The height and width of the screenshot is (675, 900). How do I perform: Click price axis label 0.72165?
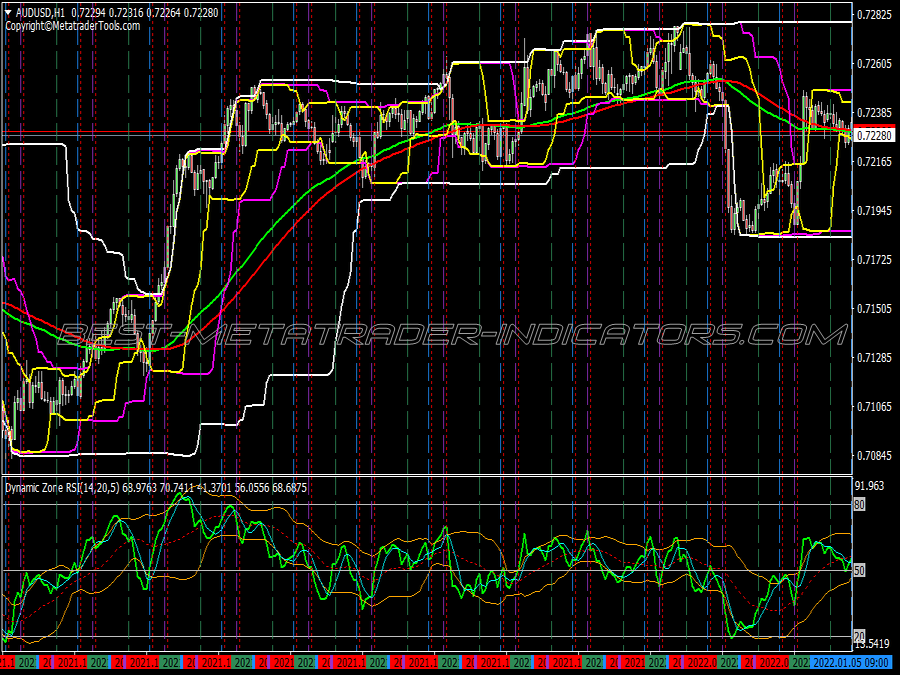point(874,162)
